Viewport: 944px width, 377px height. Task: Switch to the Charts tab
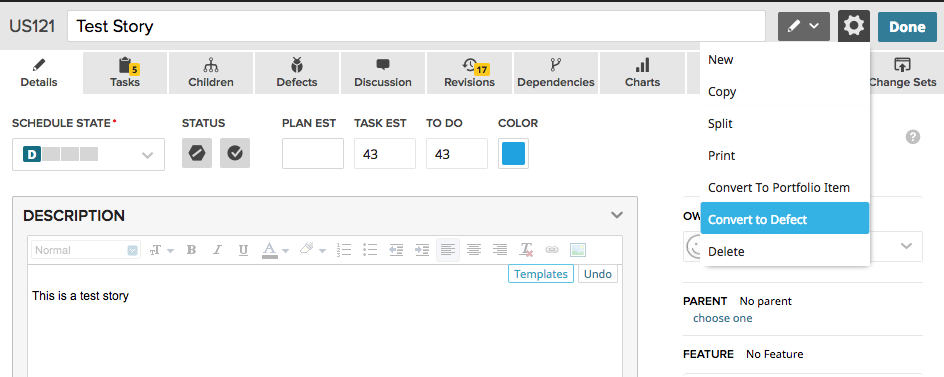[642, 73]
